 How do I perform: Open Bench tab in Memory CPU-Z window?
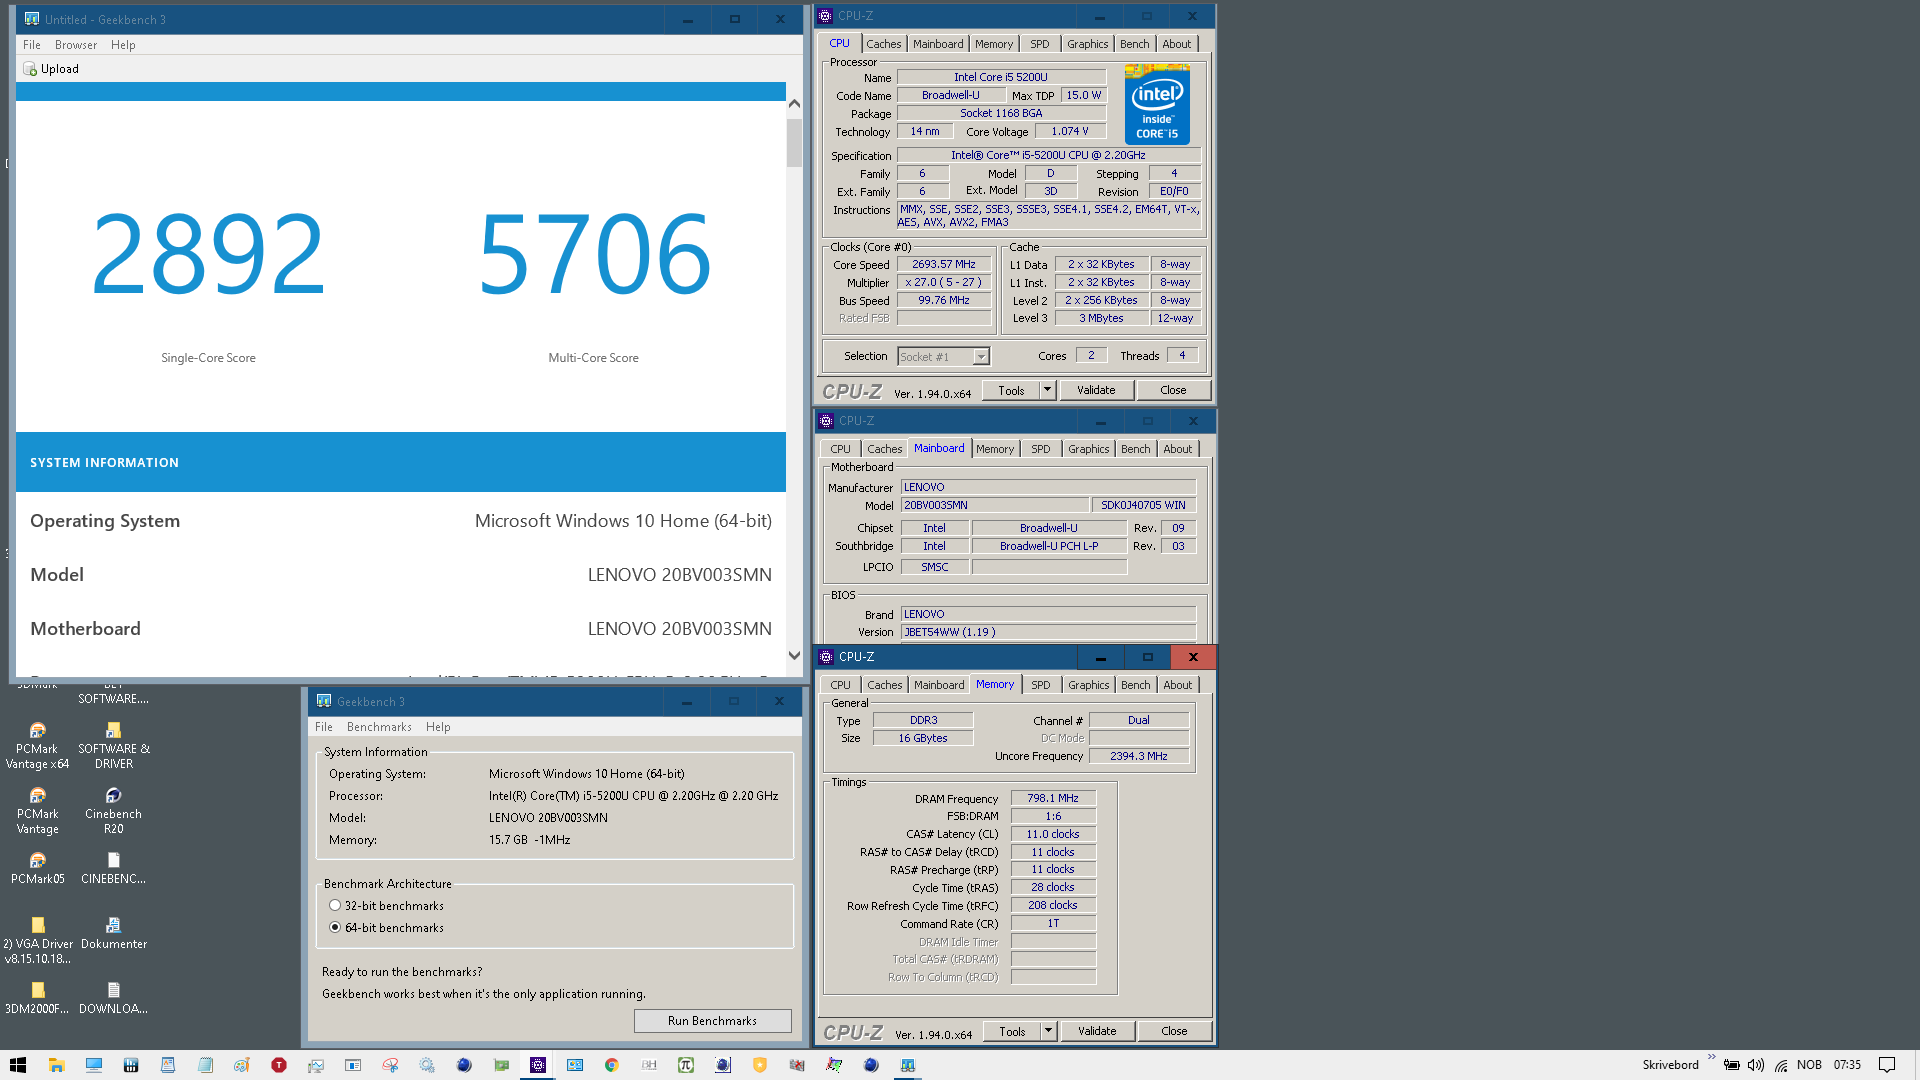coord(1135,685)
